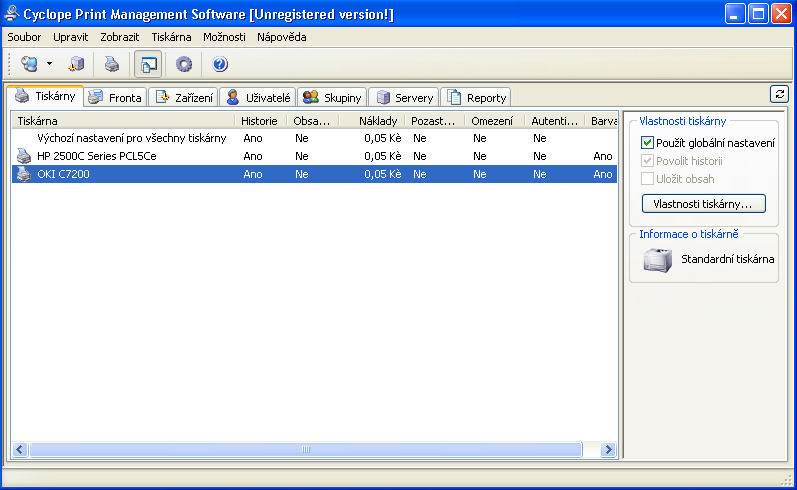Select the HP 2500C Series PCL5Ce row
This screenshot has height=490, width=797.
pyautogui.click(x=314, y=156)
